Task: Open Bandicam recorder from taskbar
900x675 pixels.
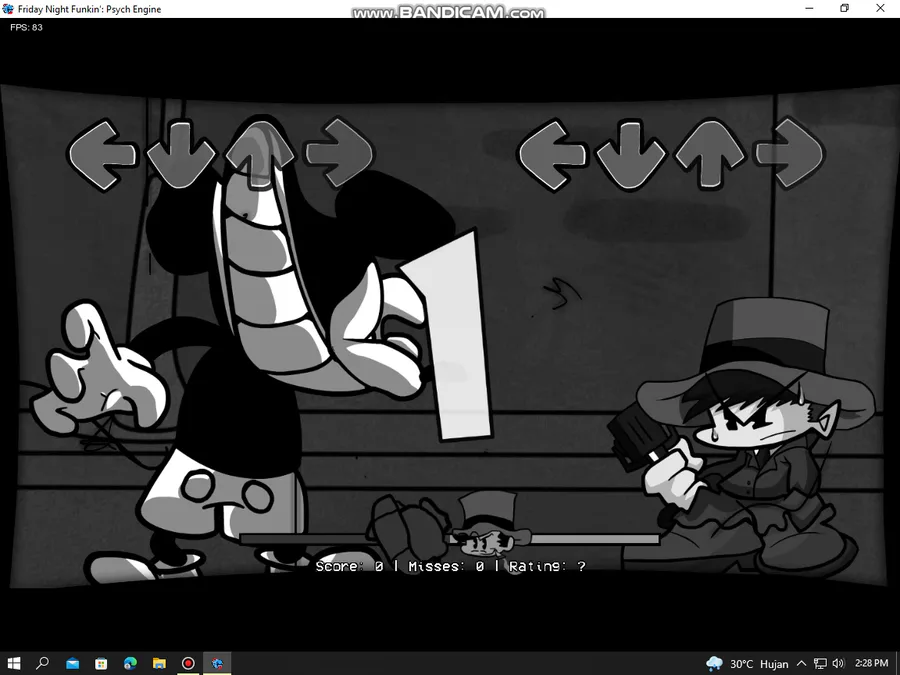Action: (x=188, y=664)
